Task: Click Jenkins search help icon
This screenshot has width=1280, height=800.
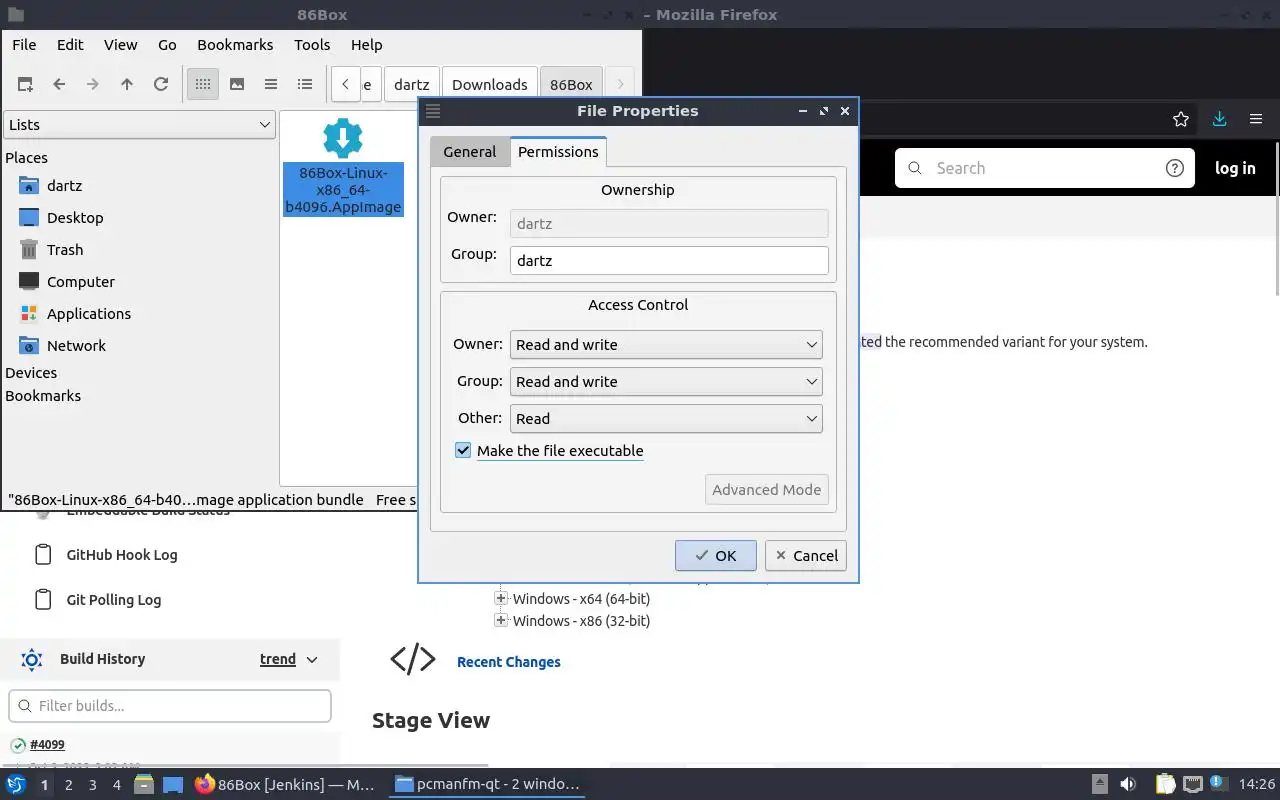Action: 1175,168
